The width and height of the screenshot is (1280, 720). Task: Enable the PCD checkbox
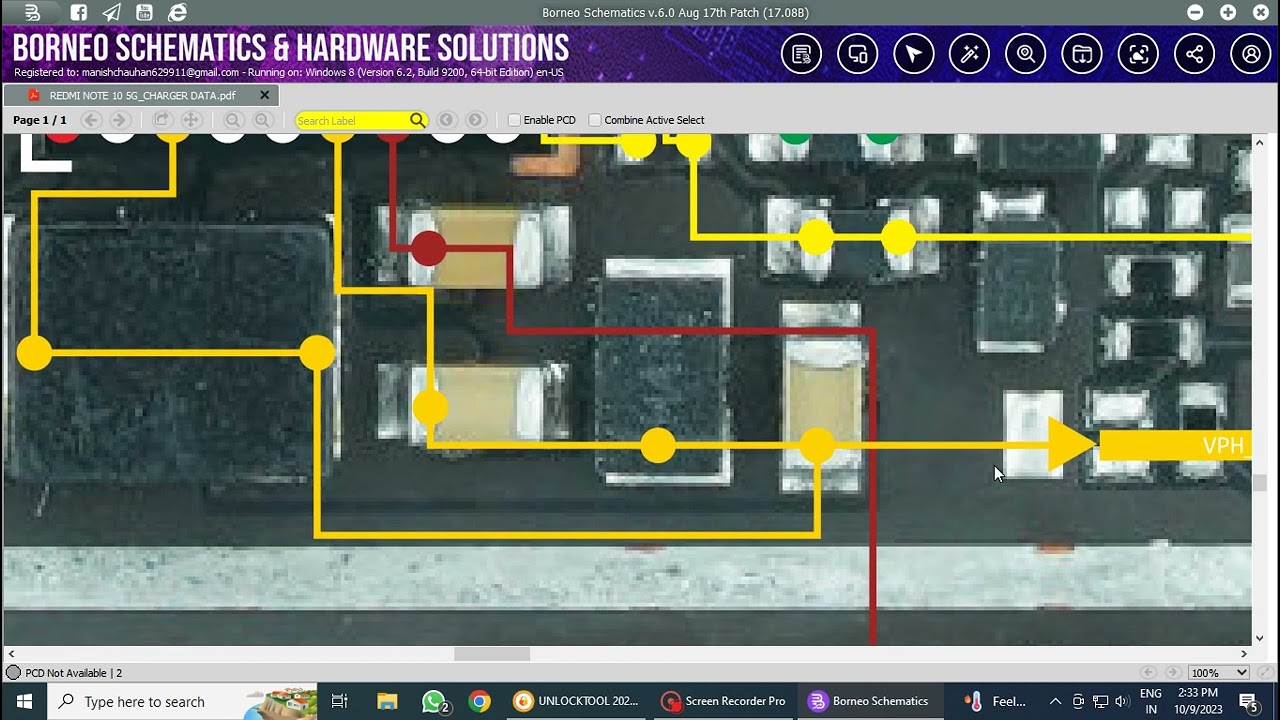pyautogui.click(x=514, y=120)
